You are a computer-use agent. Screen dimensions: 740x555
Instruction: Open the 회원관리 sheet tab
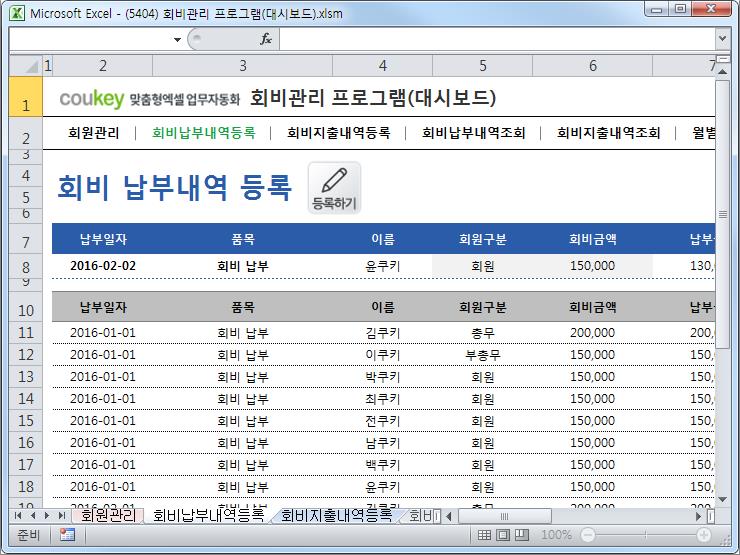(x=108, y=515)
